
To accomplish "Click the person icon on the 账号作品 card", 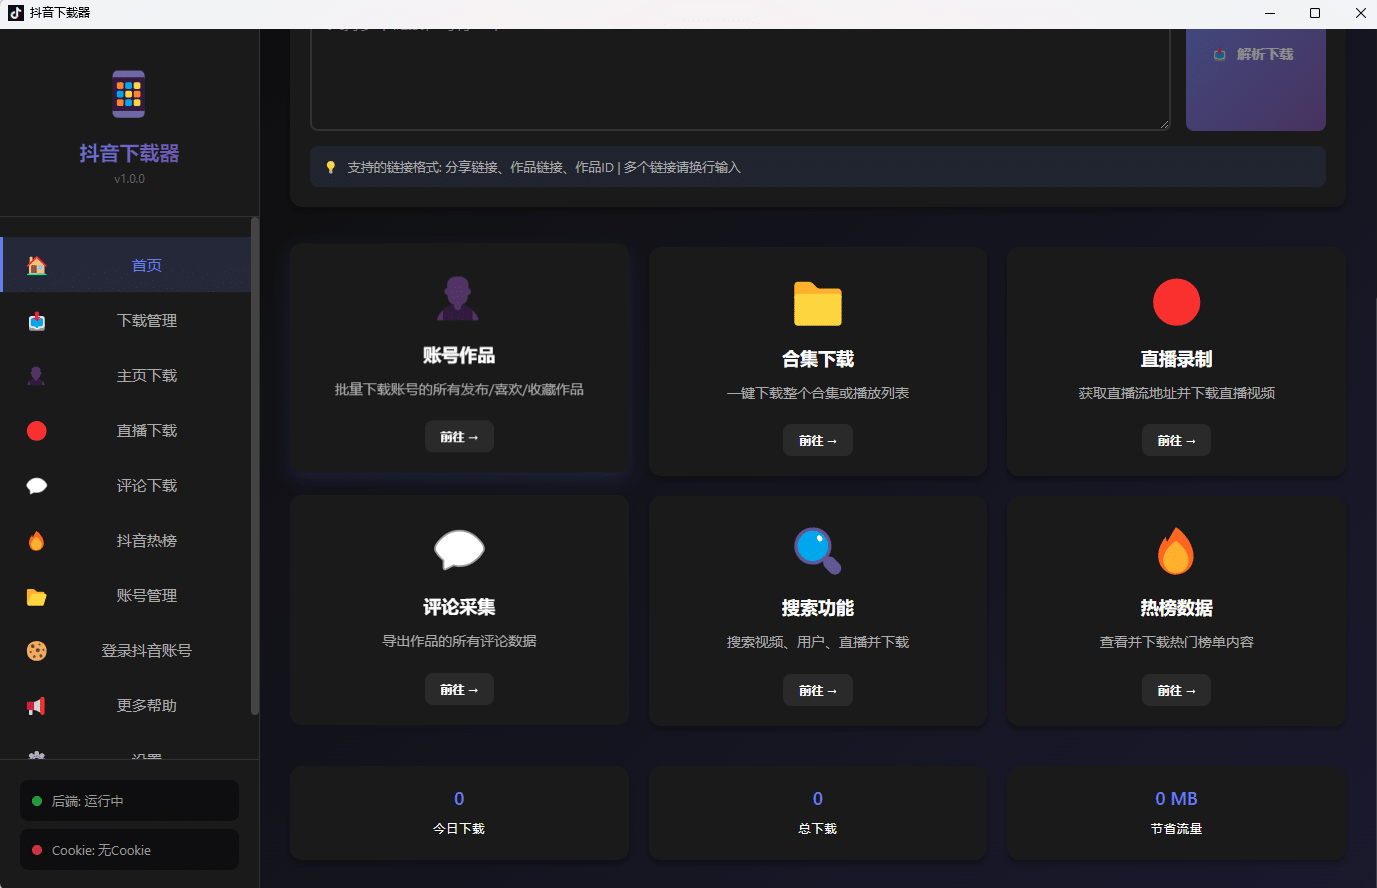I will tap(458, 297).
